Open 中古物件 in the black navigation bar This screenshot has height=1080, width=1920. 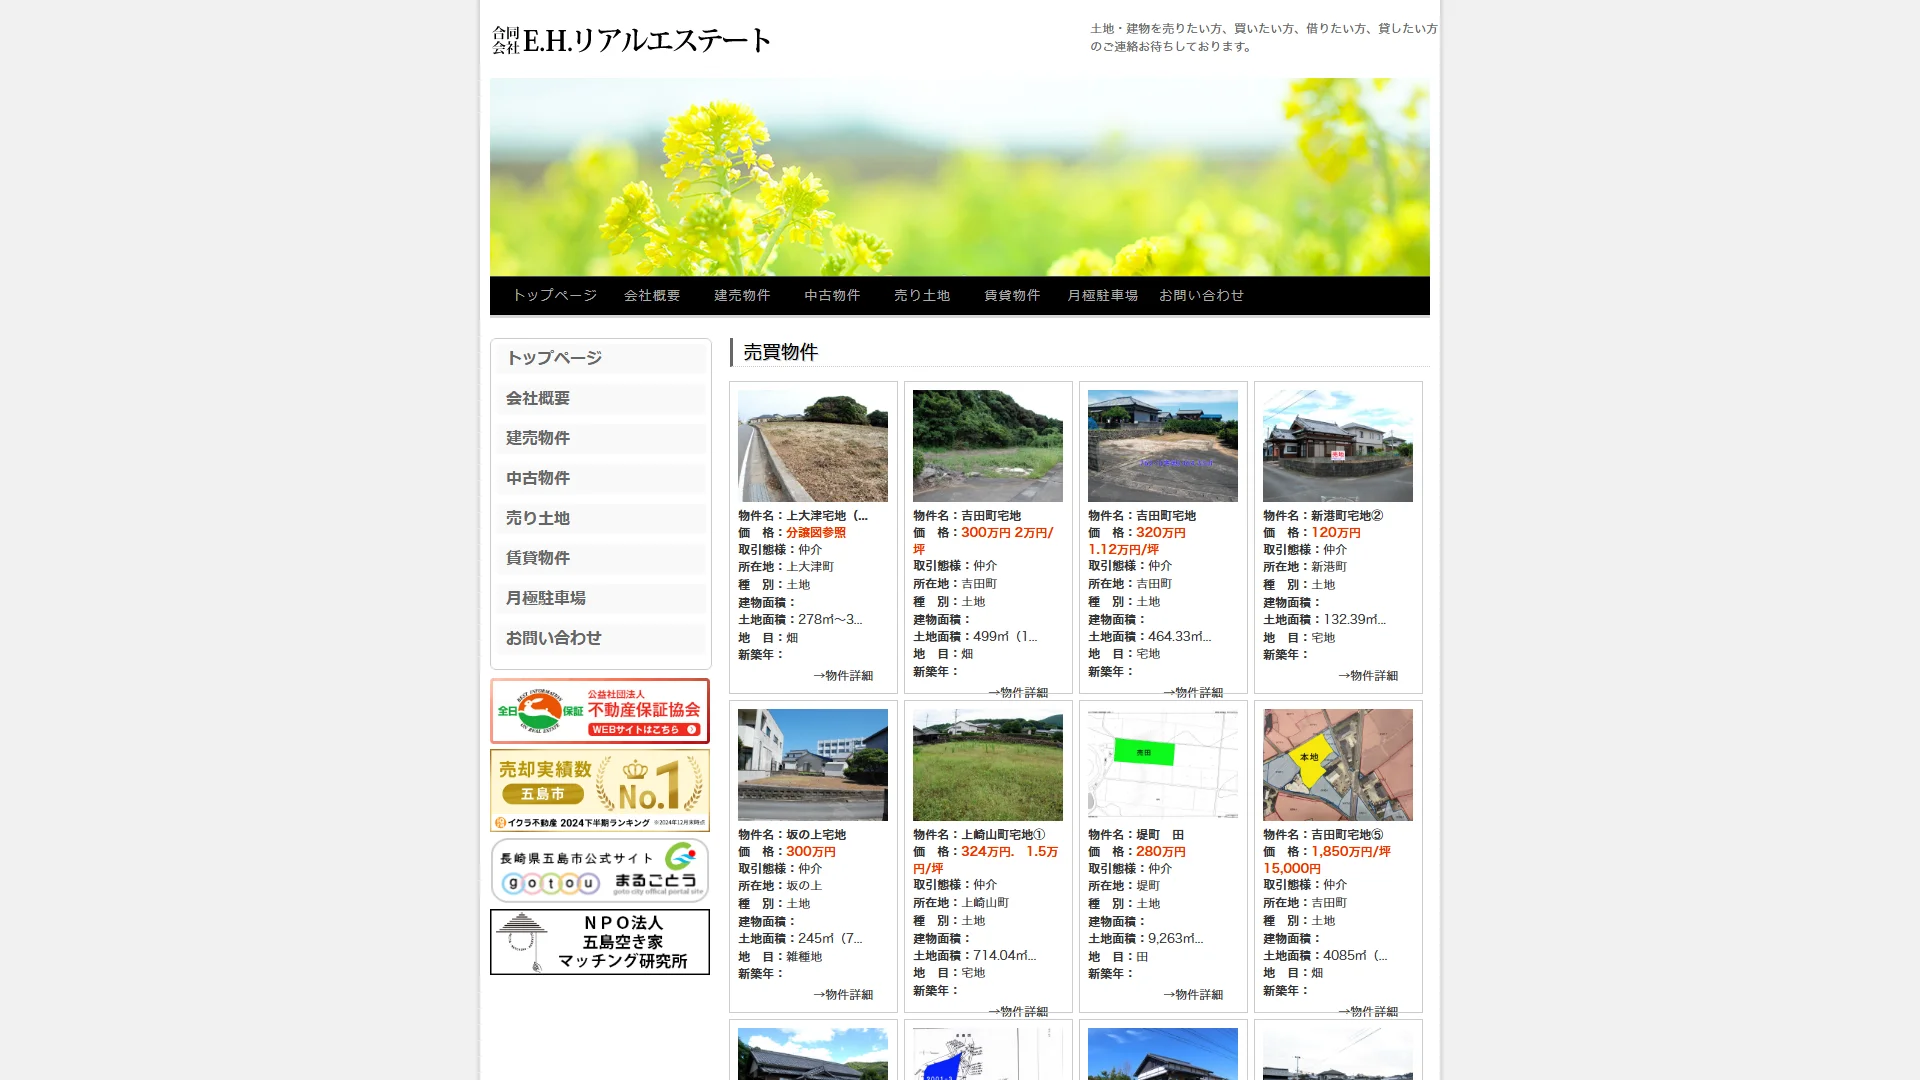click(x=832, y=295)
